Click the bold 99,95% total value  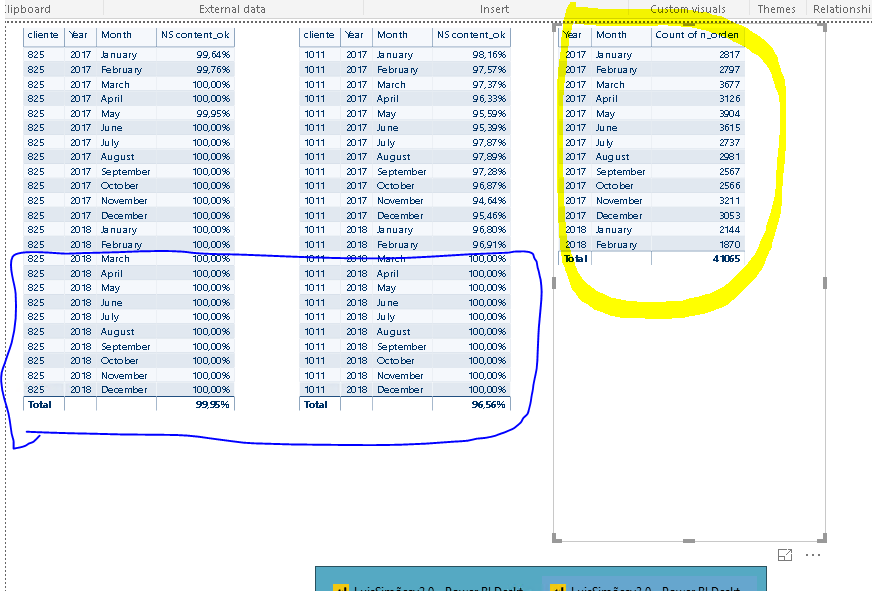(212, 405)
